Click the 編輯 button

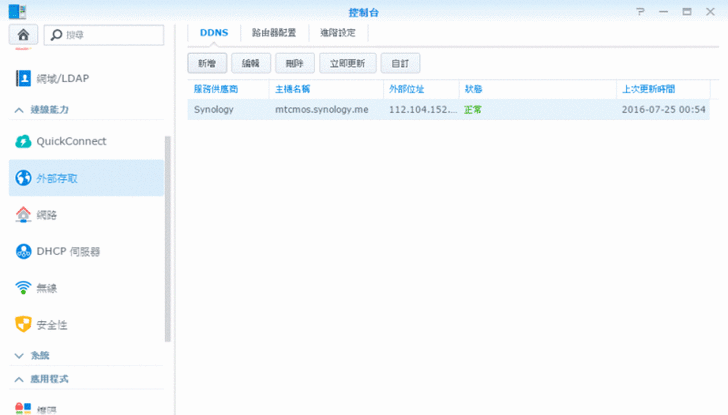click(251, 63)
